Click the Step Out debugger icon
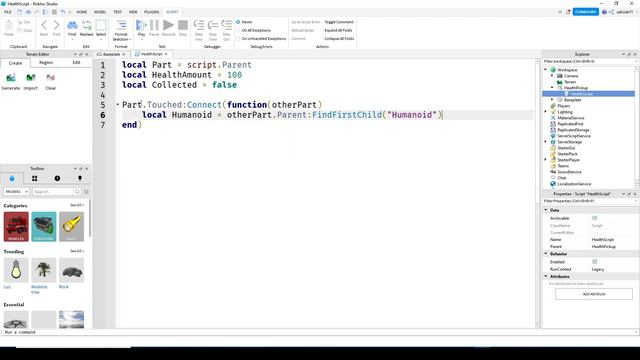This screenshot has width=640, height=360. (227, 25)
